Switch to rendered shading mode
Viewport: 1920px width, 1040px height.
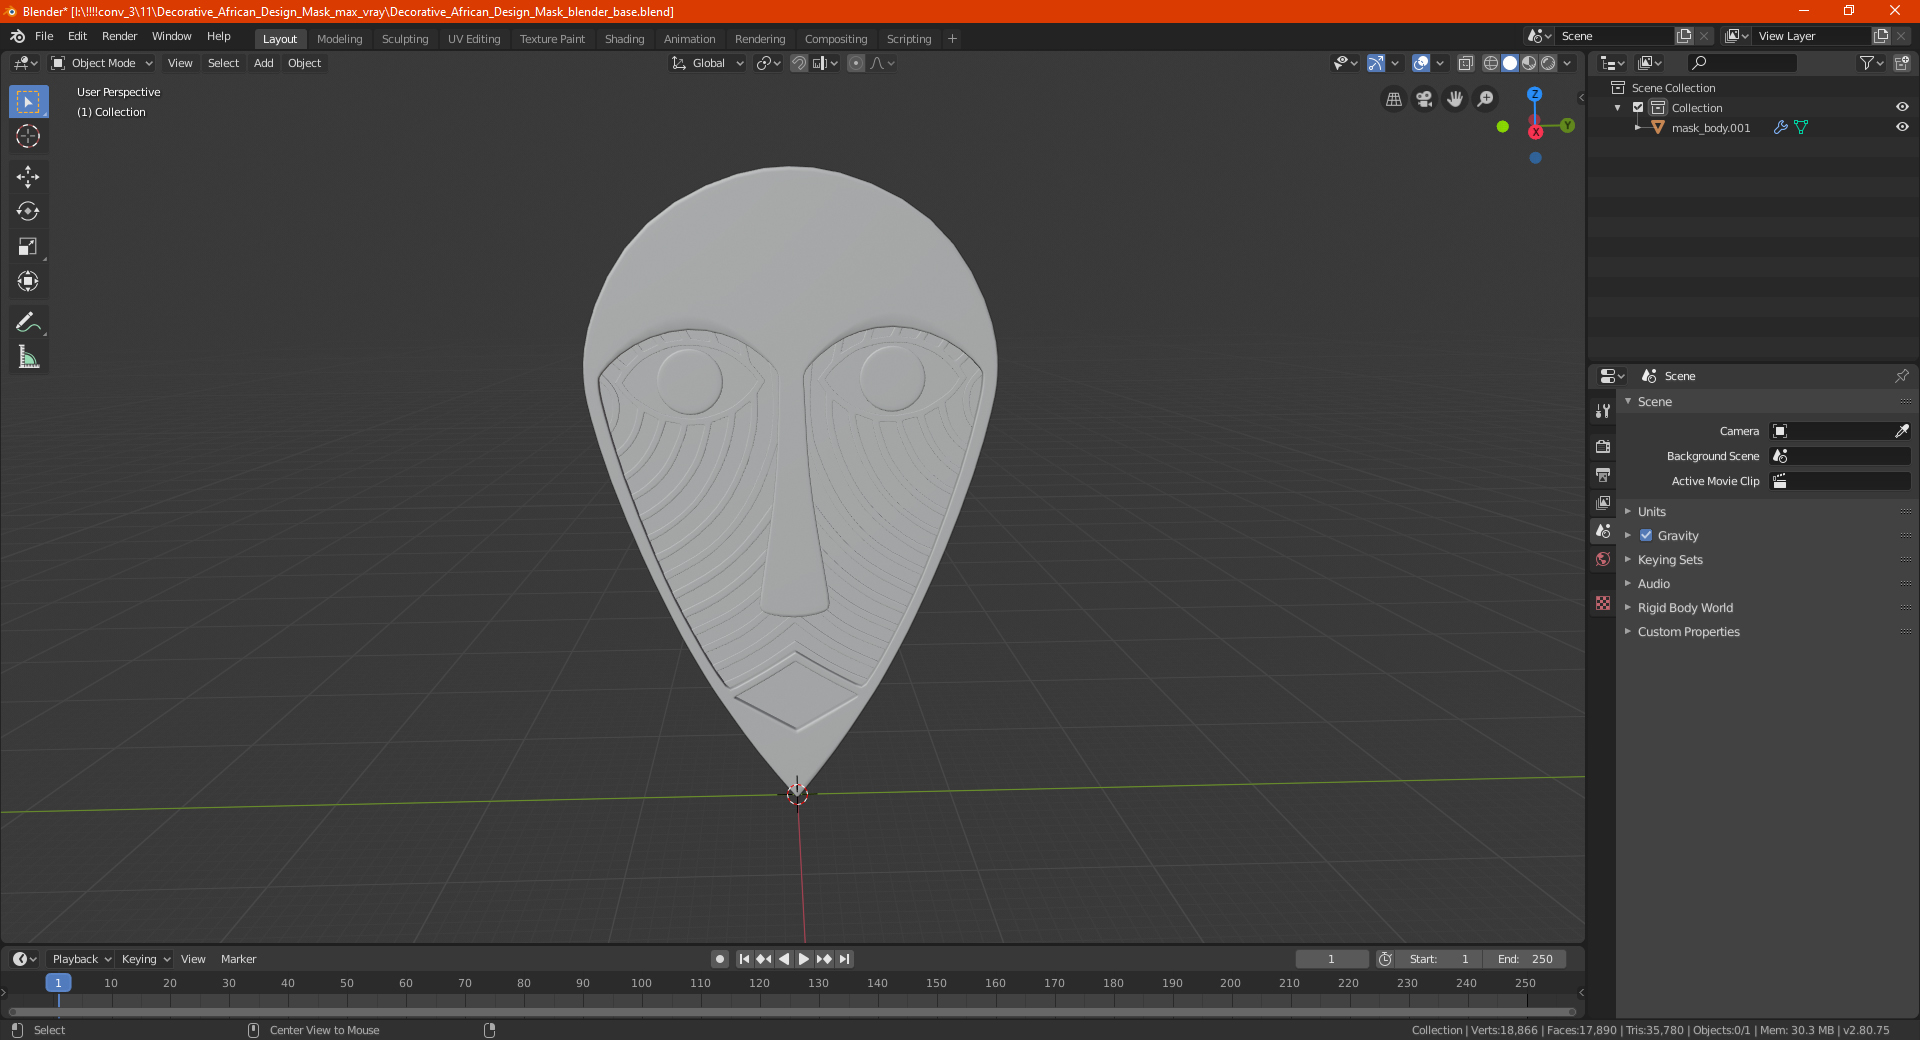pyautogui.click(x=1548, y=63)
